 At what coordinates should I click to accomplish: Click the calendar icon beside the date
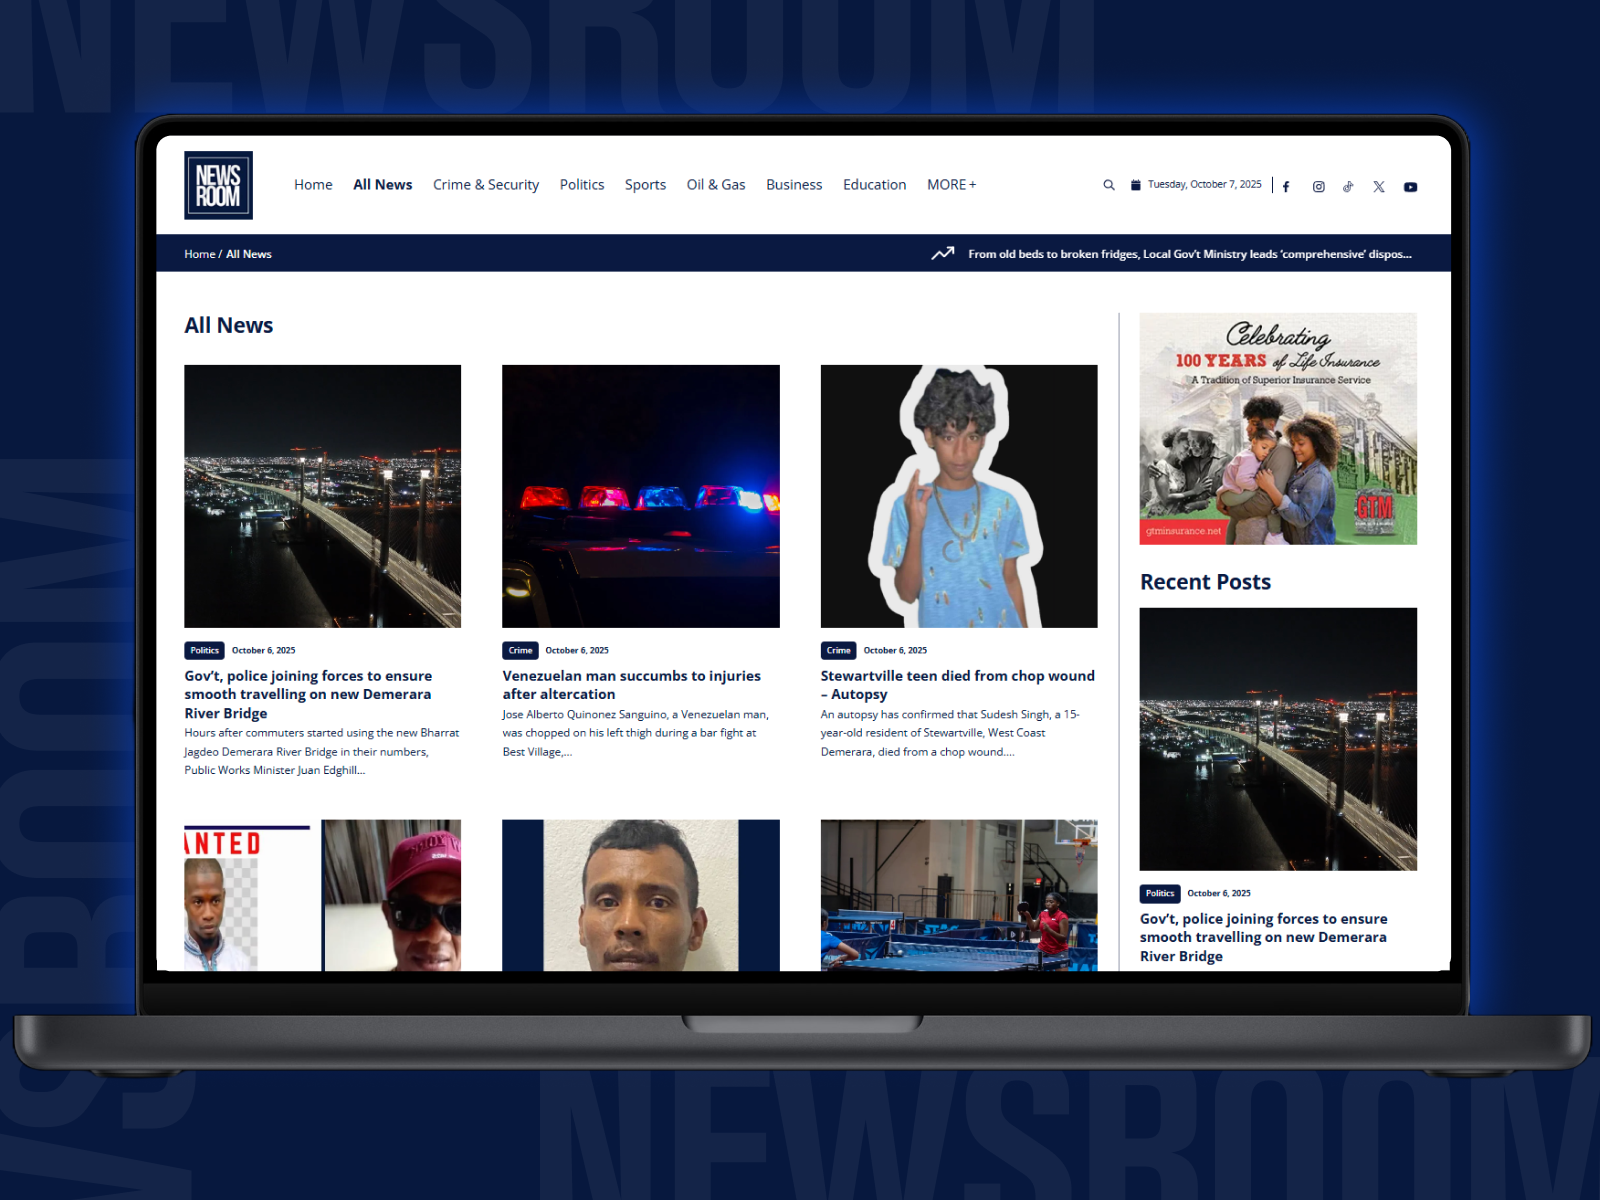[1135, 185]
